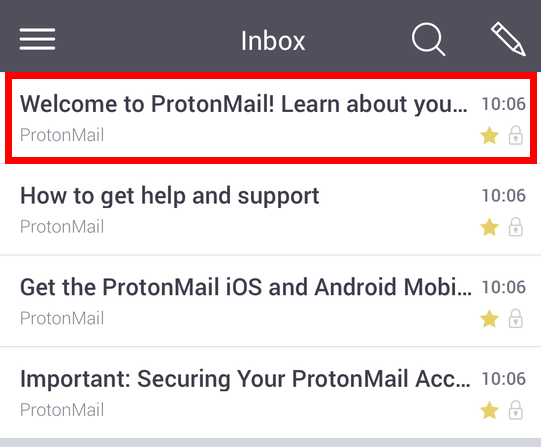Compose new email with pencil icon
This screenshot has width=541, height=447.
(x=508, y=39)
